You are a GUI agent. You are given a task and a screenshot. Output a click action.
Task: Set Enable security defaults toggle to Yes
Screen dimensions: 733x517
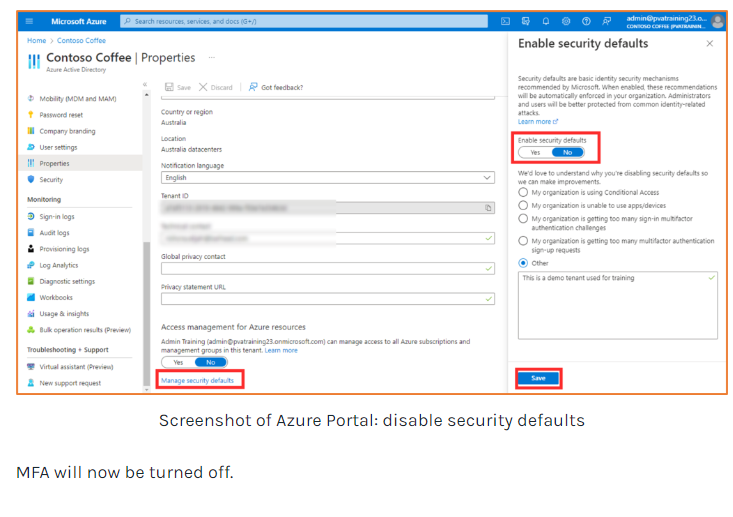[535, 152]
